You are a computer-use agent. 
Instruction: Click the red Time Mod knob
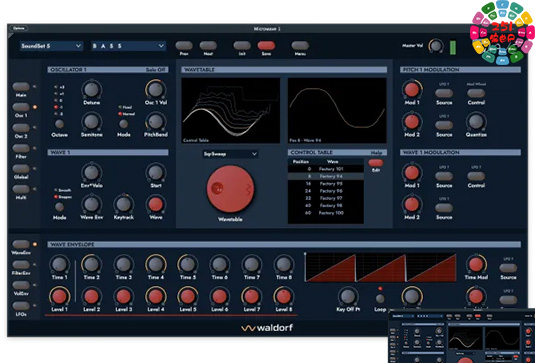[x=476, y=264]
